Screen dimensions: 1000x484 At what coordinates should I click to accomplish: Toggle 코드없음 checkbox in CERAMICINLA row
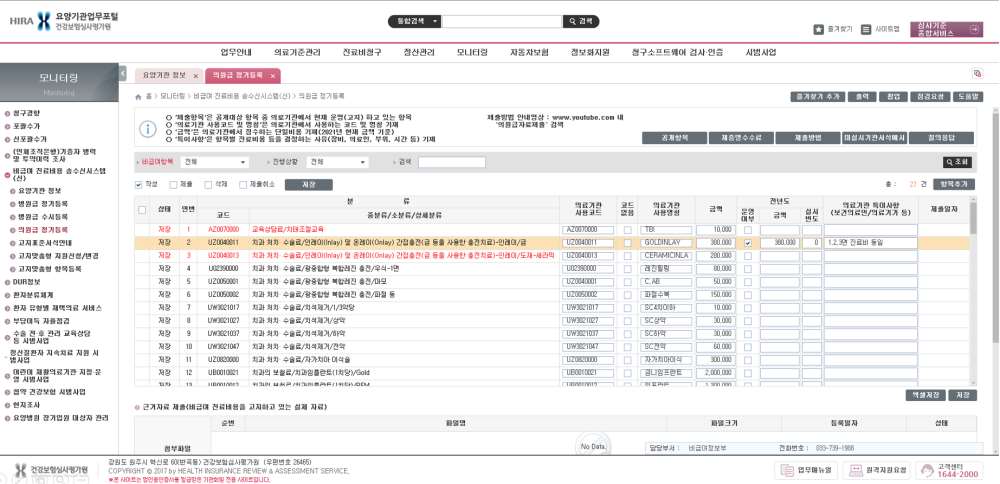(x=628, y=256)
